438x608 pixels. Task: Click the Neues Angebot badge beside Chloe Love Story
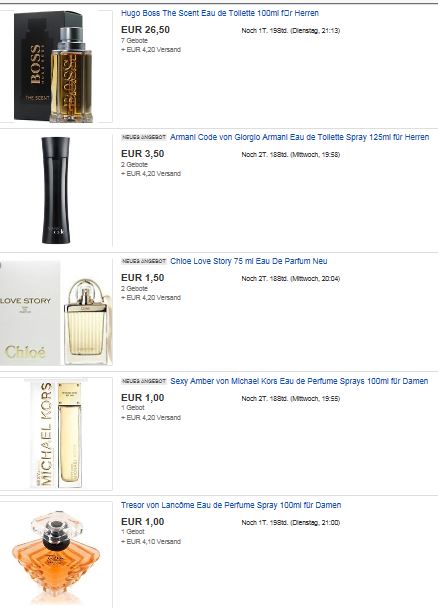click(x=144, y=261)
